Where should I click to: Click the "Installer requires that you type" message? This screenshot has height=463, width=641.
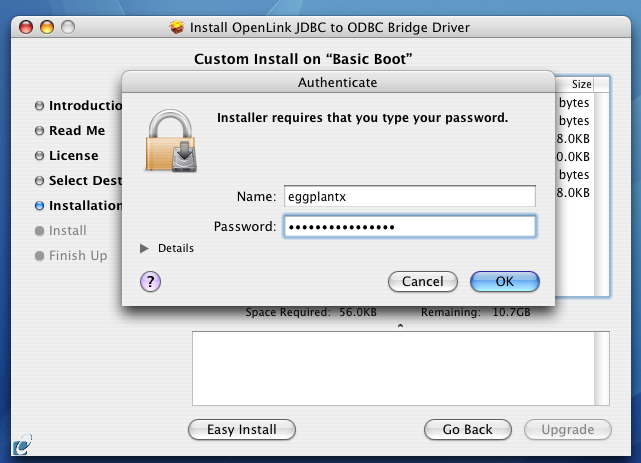click(x=362, y=118)
